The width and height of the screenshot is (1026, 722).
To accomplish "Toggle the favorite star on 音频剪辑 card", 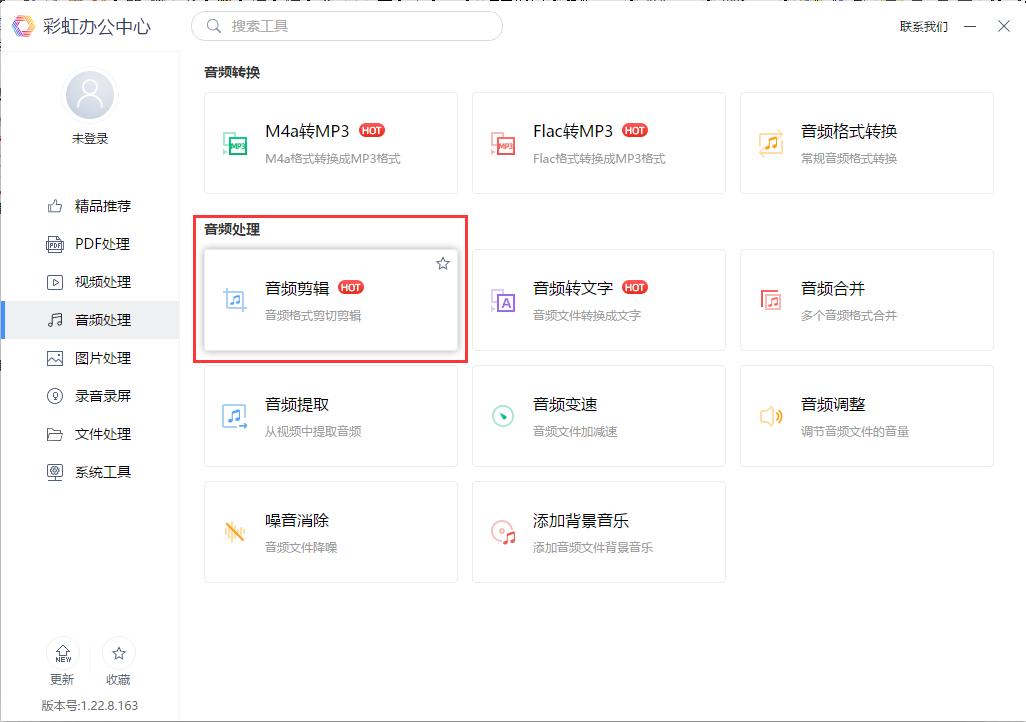I will pos(442,263).
